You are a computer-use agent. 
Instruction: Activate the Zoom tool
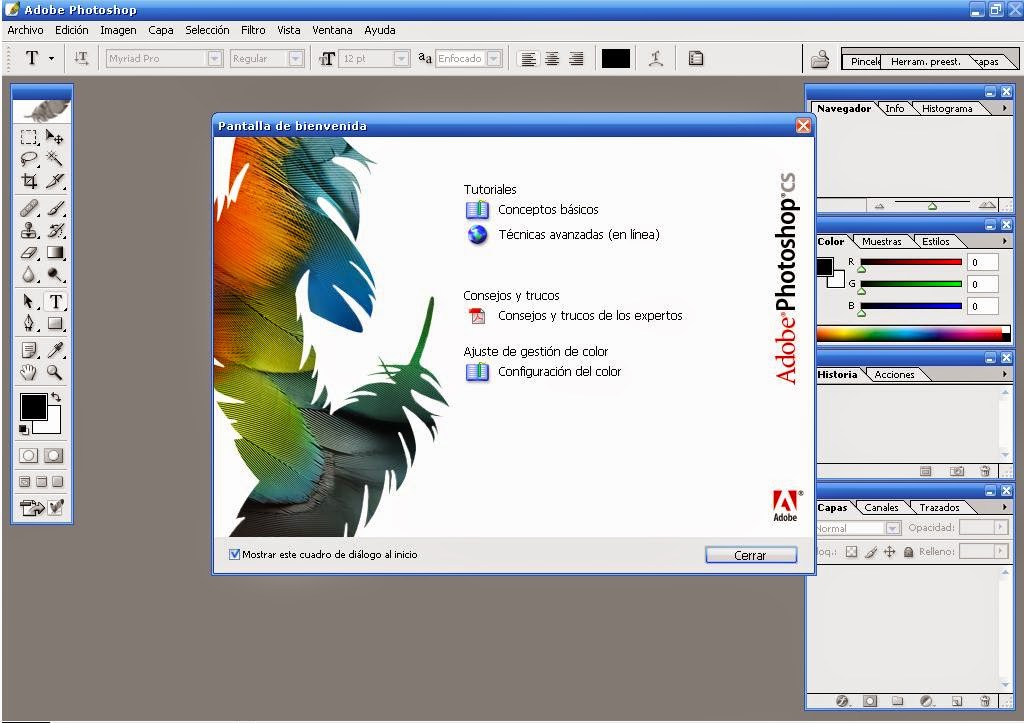click(57, 372)
